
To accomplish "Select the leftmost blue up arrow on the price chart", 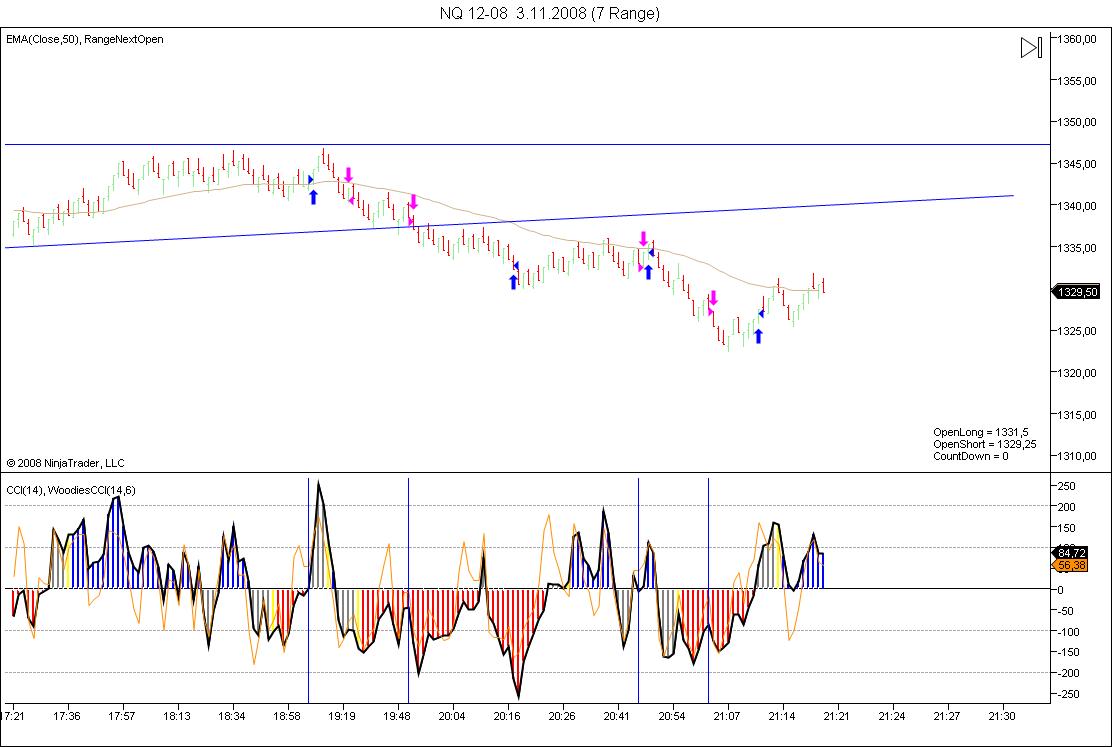I will pyautogui.click(x=313, y=196).
